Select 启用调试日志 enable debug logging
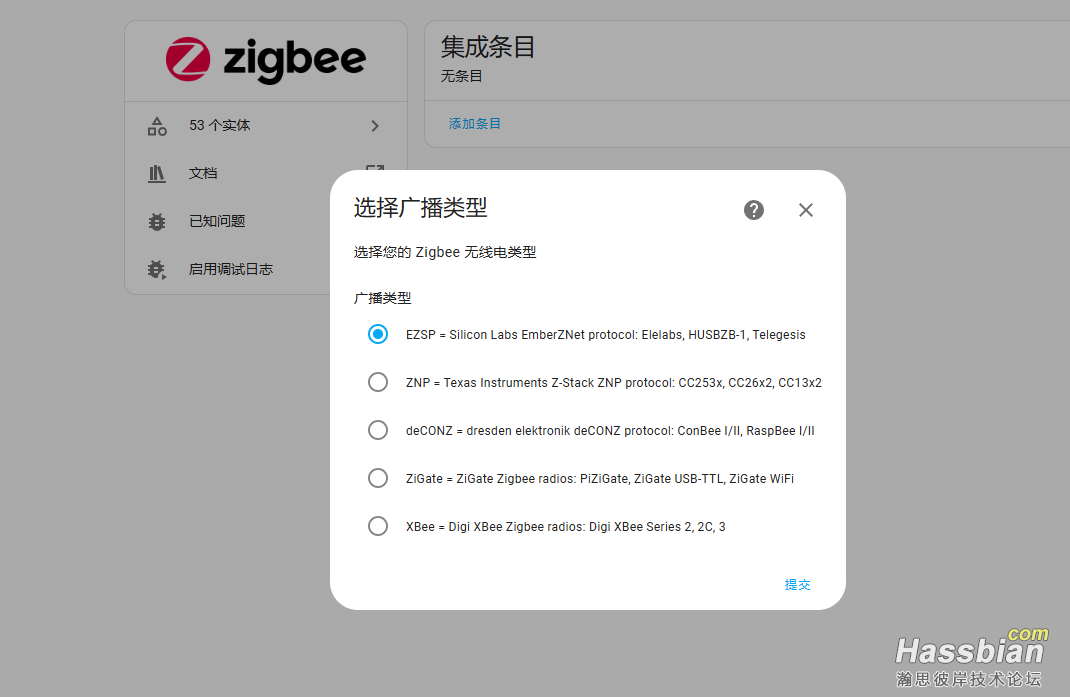This screenshot has width=1070, height=697. click(x=232, y=269)
